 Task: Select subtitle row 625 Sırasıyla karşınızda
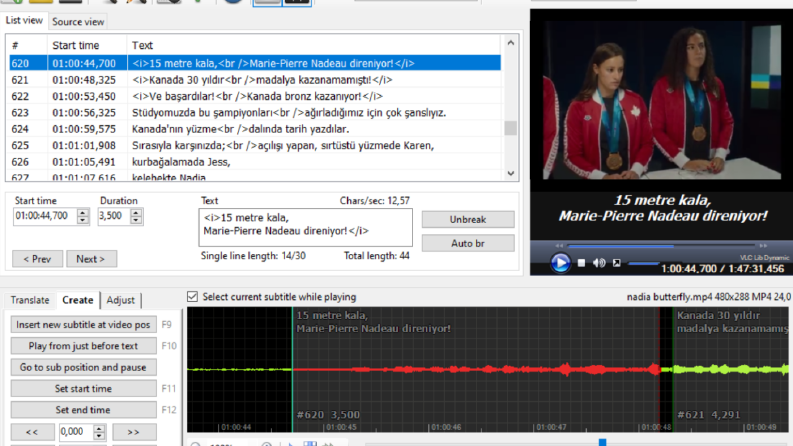click(255, 146)
